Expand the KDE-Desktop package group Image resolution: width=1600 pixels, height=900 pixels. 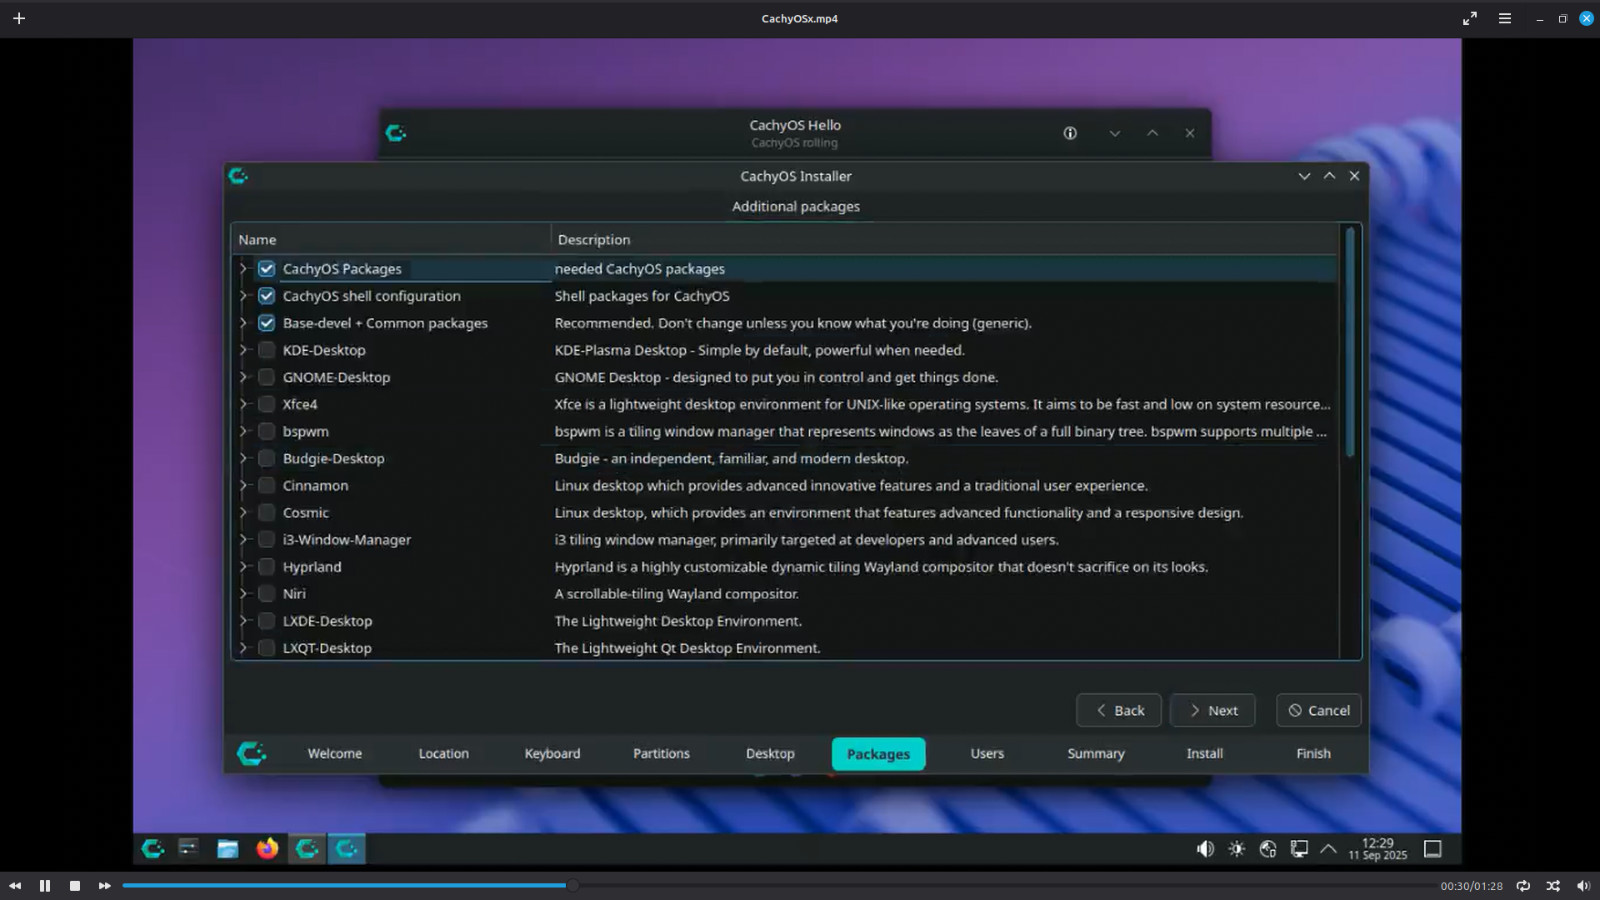pos(243,350)
